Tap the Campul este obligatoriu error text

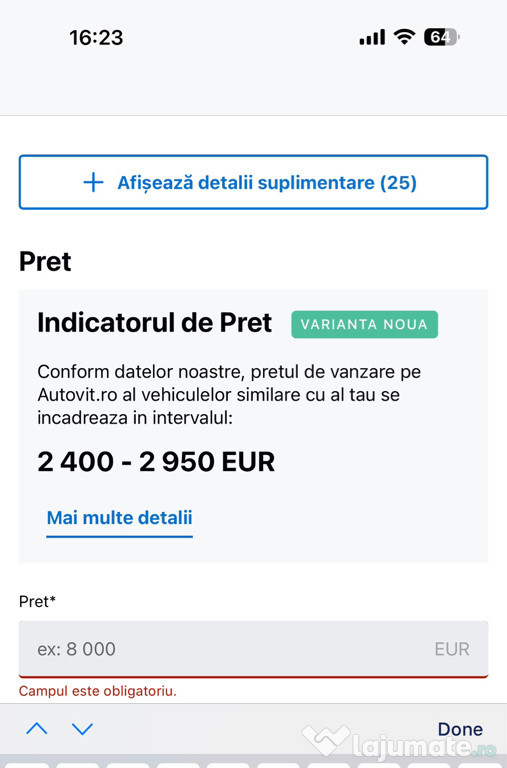coord(97,691)
